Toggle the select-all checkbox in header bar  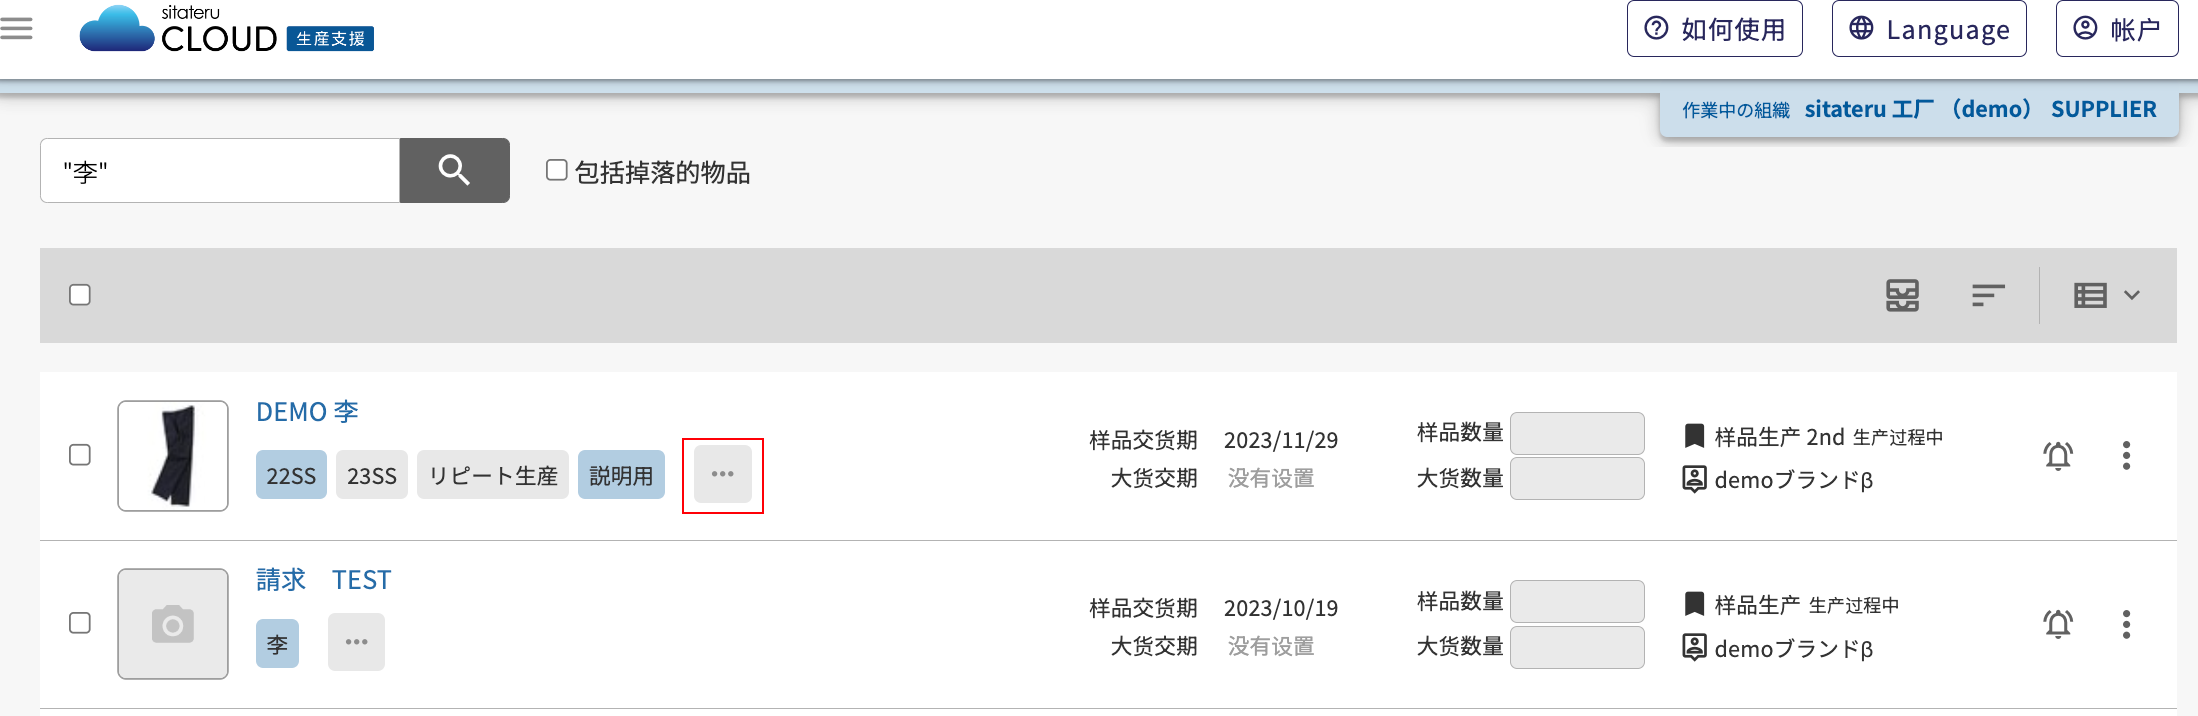click(x=80, y=295)
